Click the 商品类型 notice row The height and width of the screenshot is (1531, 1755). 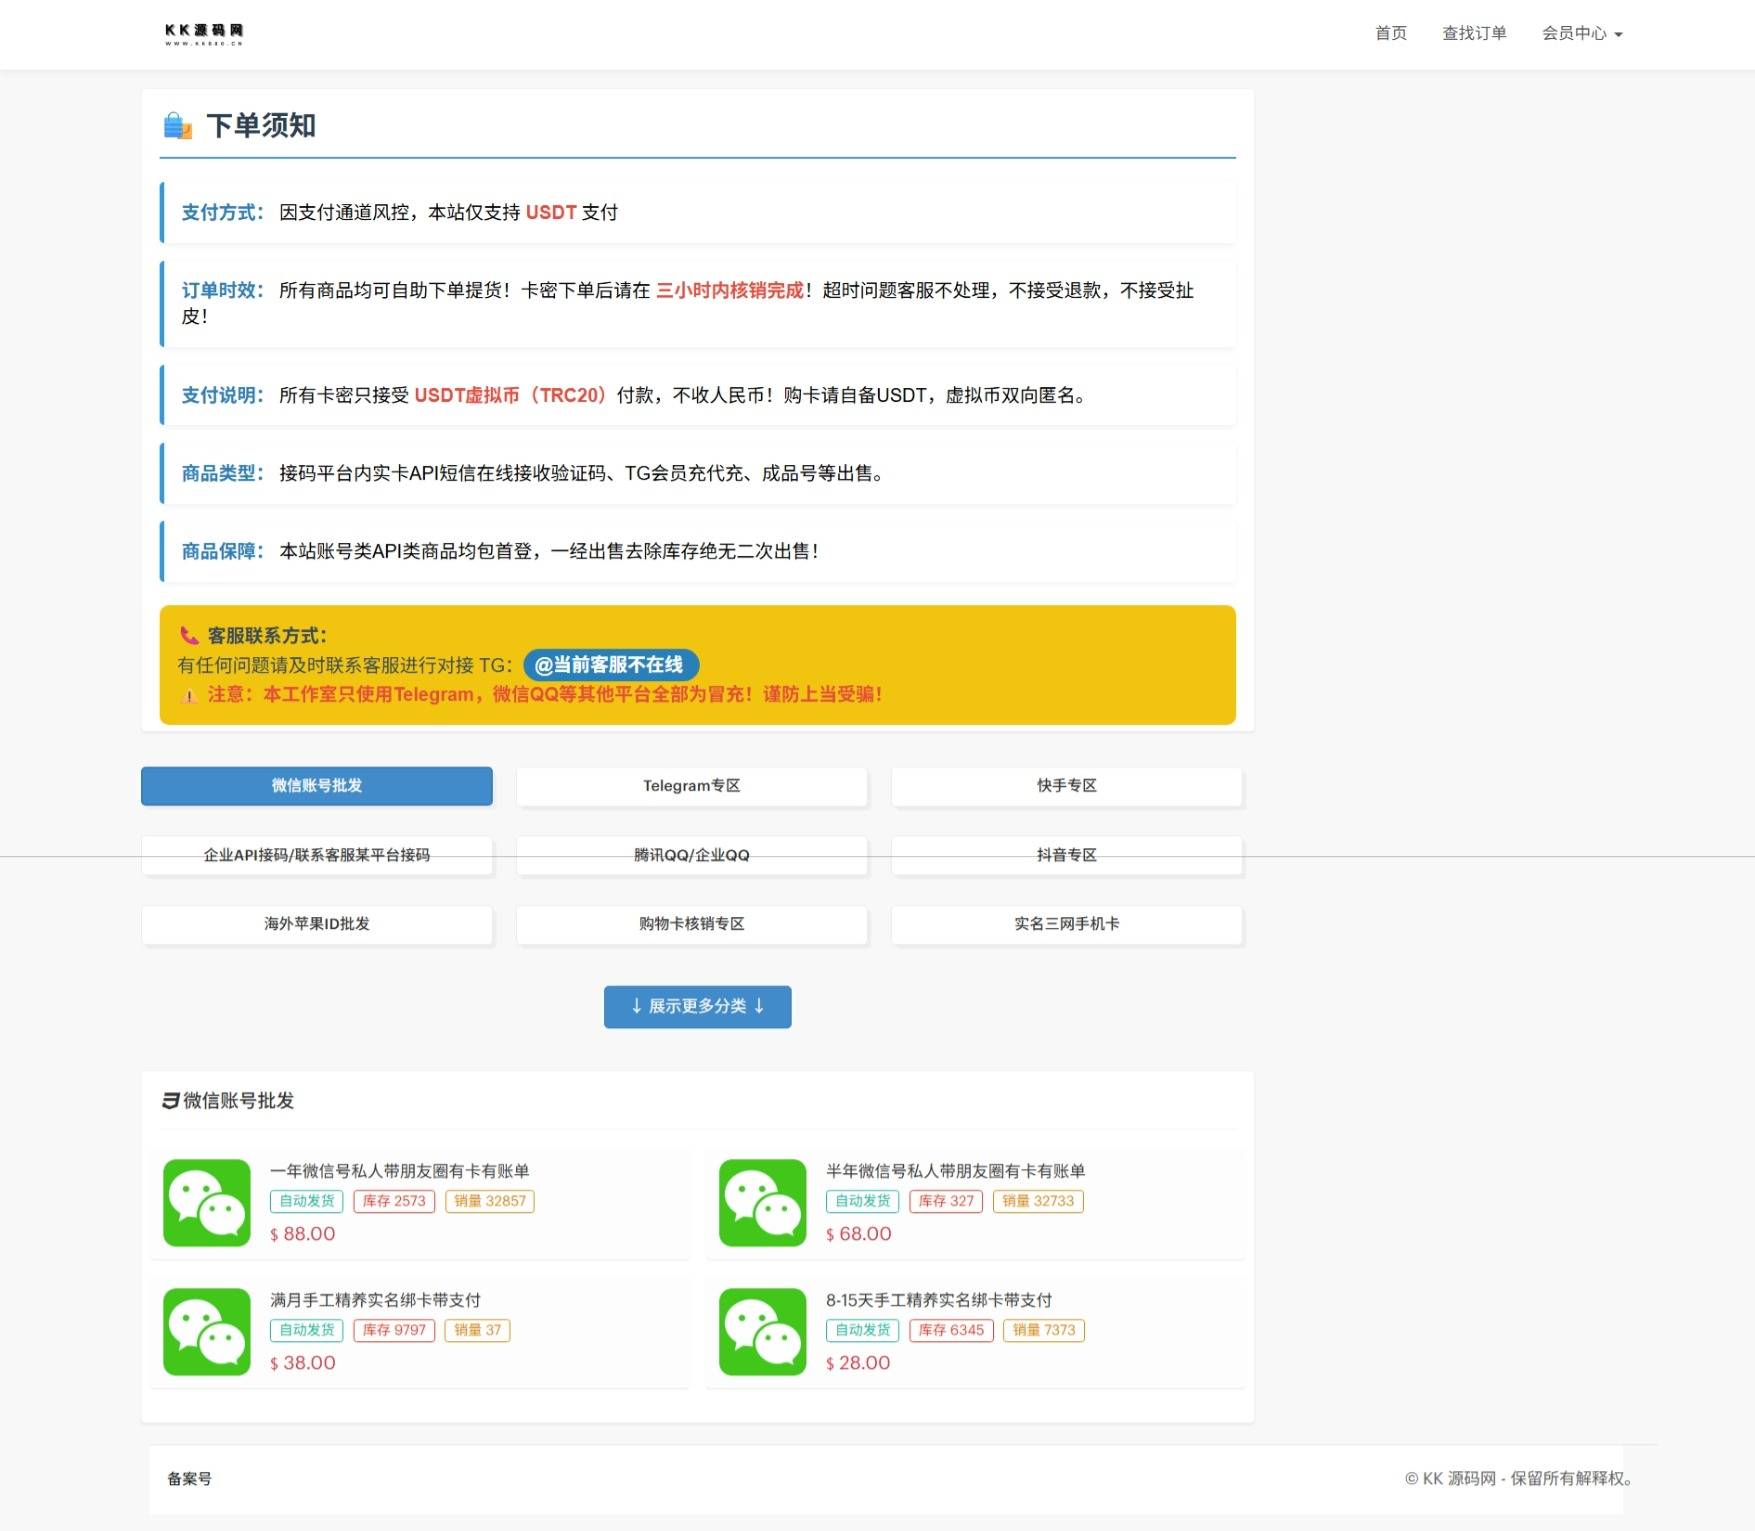(x=698, y=474)
